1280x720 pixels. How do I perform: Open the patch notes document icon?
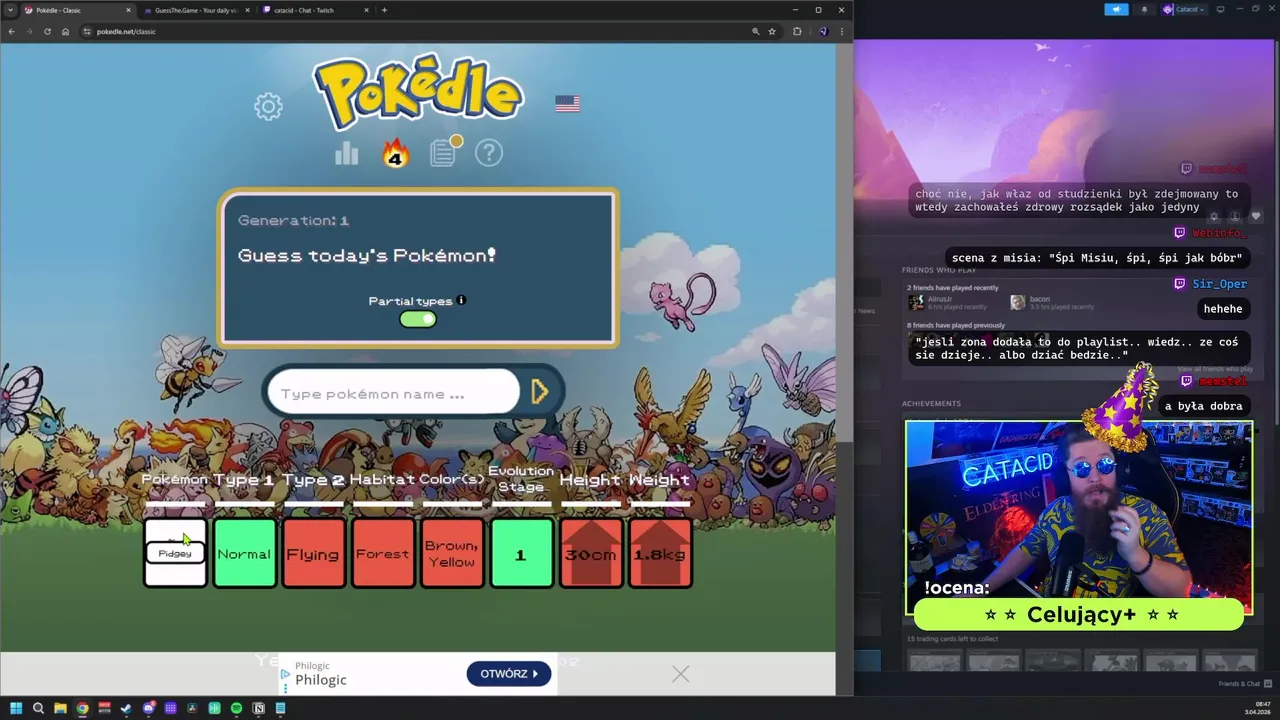click(x=443, y=152)
